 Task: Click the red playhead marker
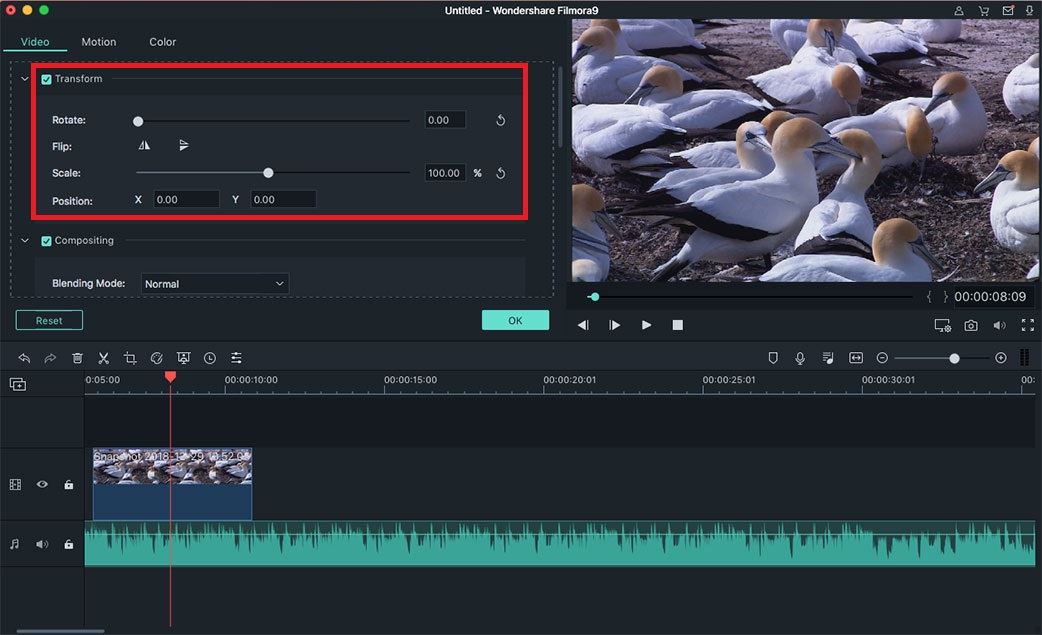click(x=170, y=377)
